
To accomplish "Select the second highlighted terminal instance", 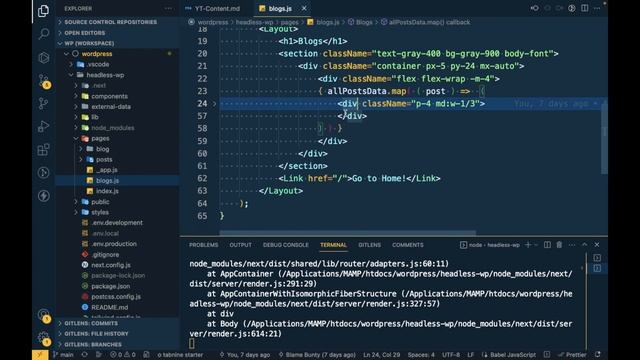I will [597, 268].
